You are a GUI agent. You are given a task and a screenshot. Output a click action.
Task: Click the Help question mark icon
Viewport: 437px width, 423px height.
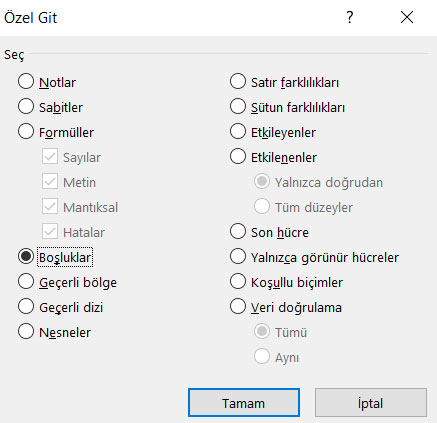point(349,17)
